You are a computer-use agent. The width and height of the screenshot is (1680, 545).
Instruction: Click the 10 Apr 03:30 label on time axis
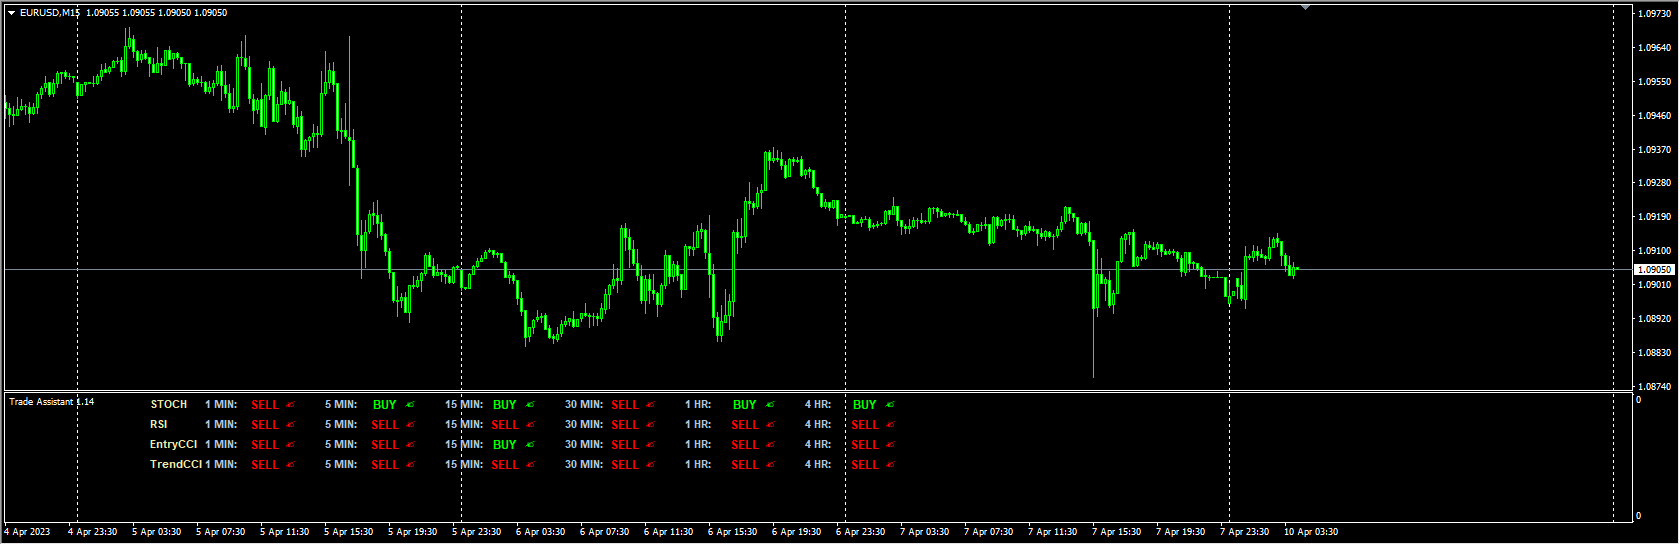pos(1310,532)
